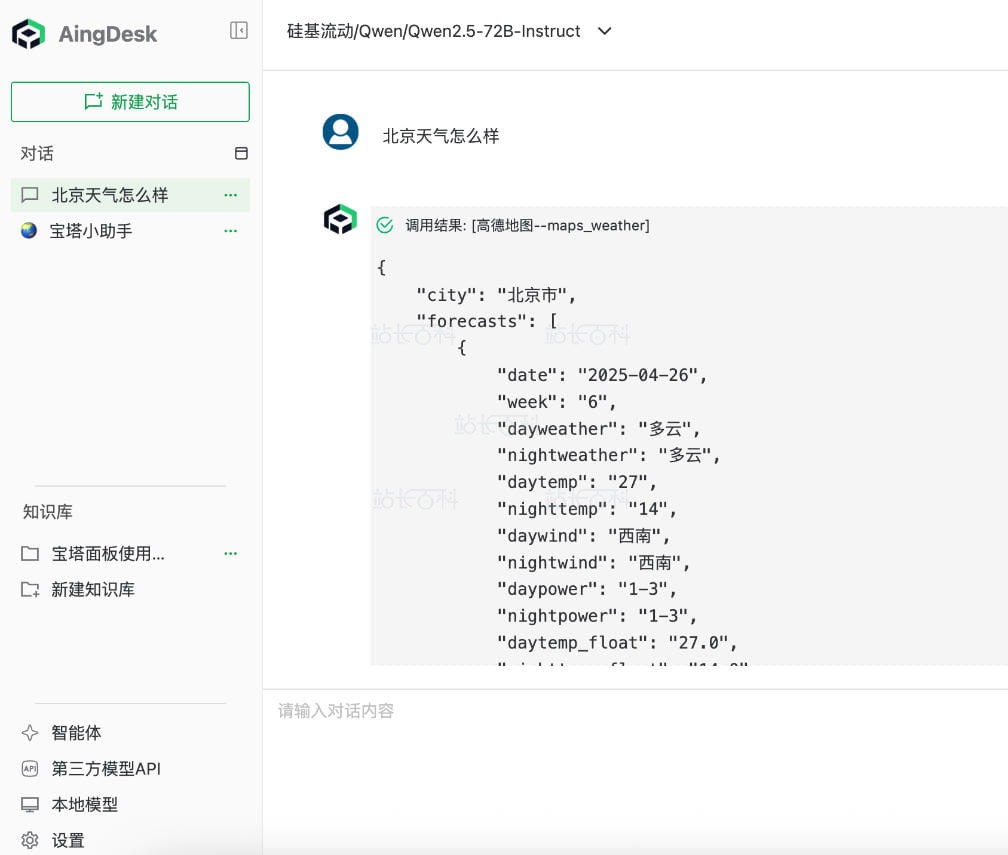Click the "nighttemp": "14" line

click(586, 508)
